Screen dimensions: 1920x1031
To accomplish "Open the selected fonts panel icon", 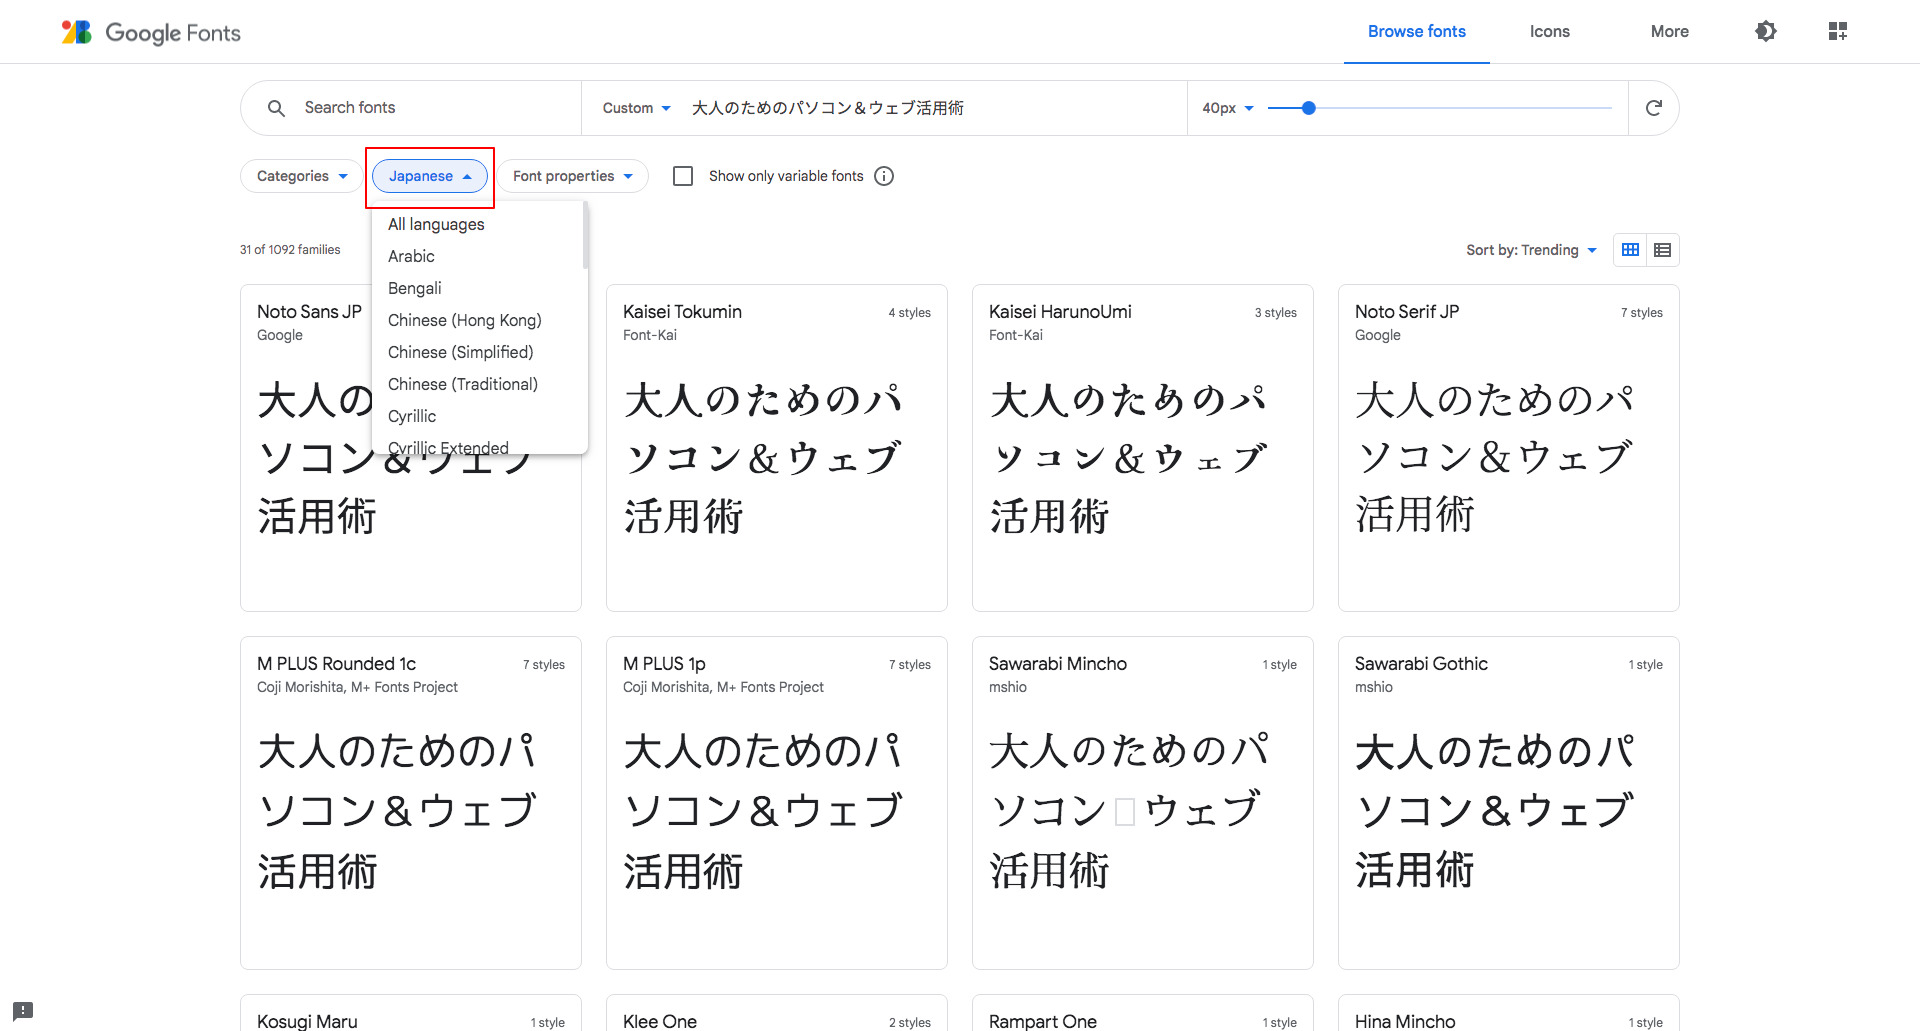I will click(x=1838, y=31).
